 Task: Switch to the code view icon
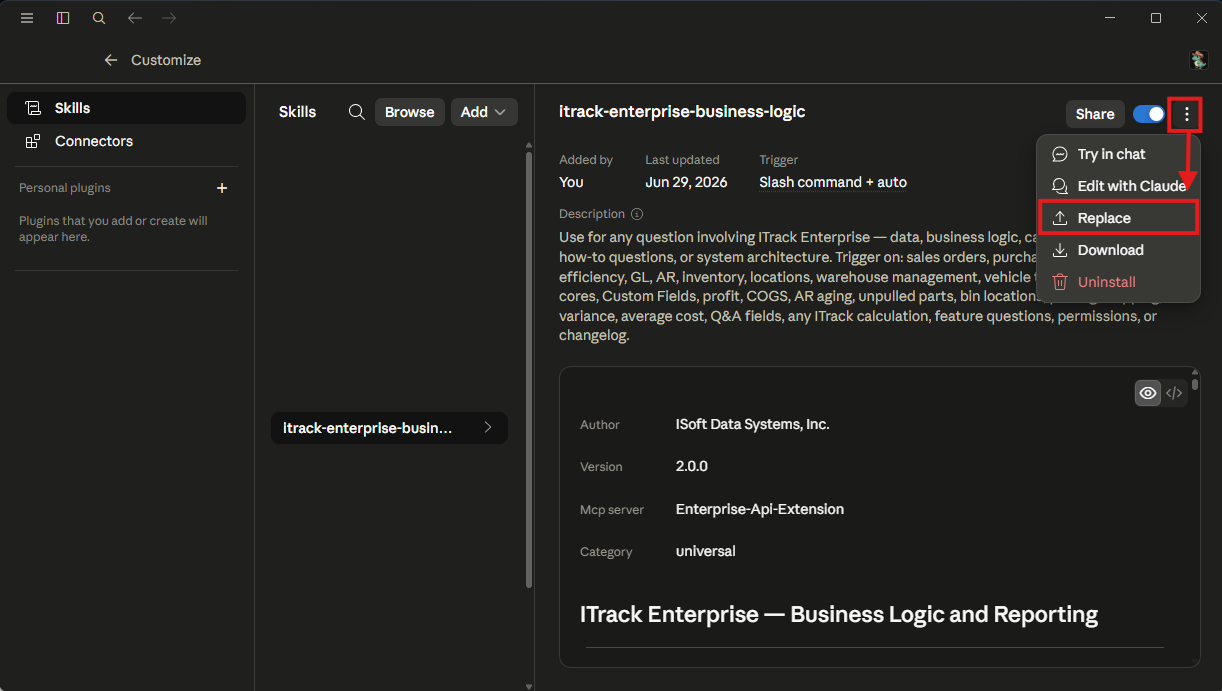1175,393
